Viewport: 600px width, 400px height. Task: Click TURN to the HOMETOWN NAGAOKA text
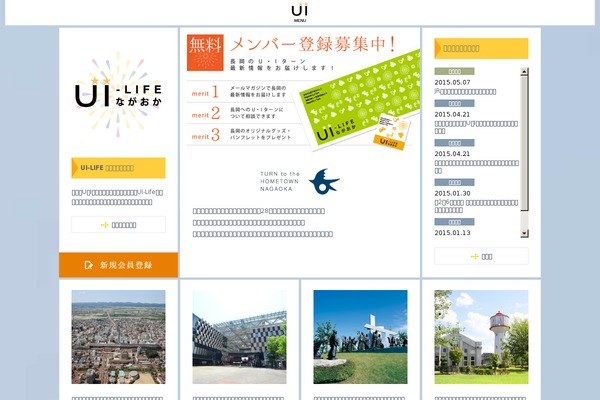(279, 181)
